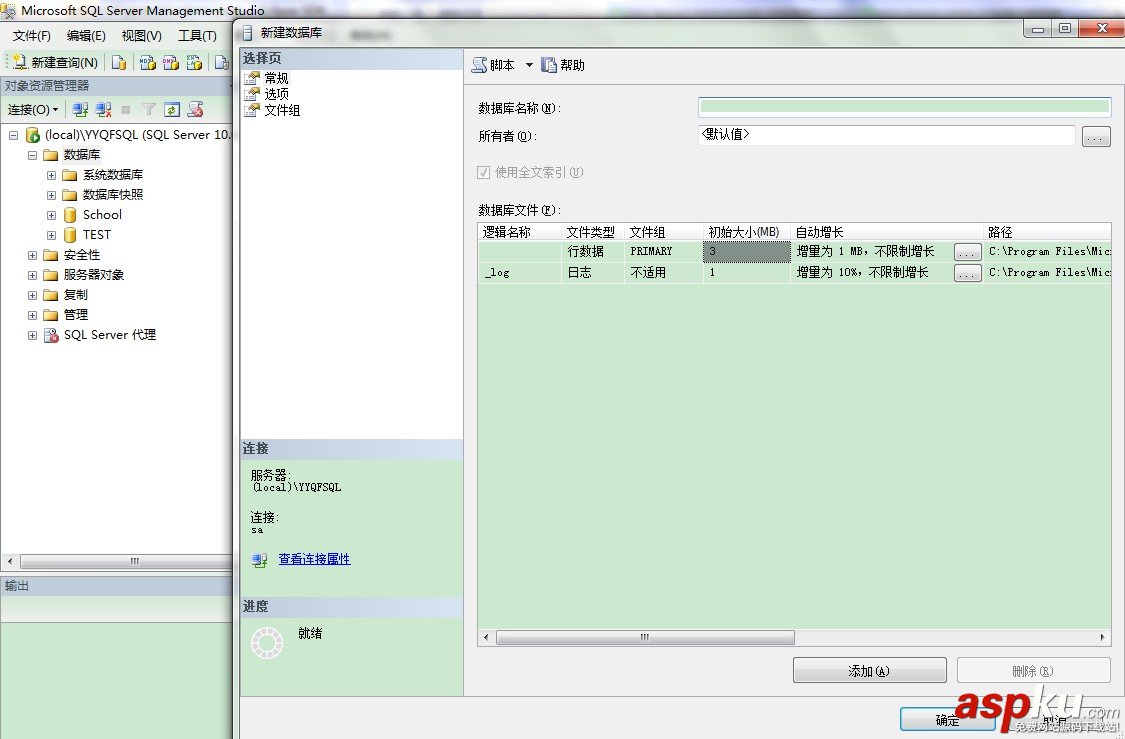The width and height of the screenshot is (1125, 739).
Task: Click Connect Object Explorer icon
Action: (80, 110)
